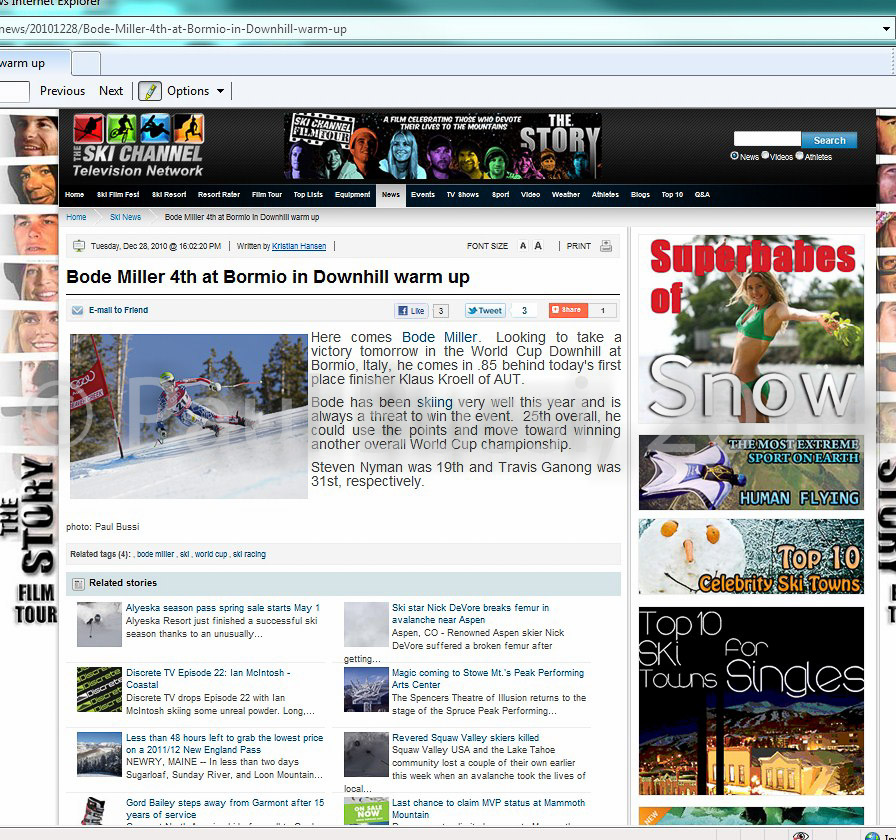Screen dimensions: 896x840
Task: Click the Superbabes of Snow ad
Action: (751, 329)
